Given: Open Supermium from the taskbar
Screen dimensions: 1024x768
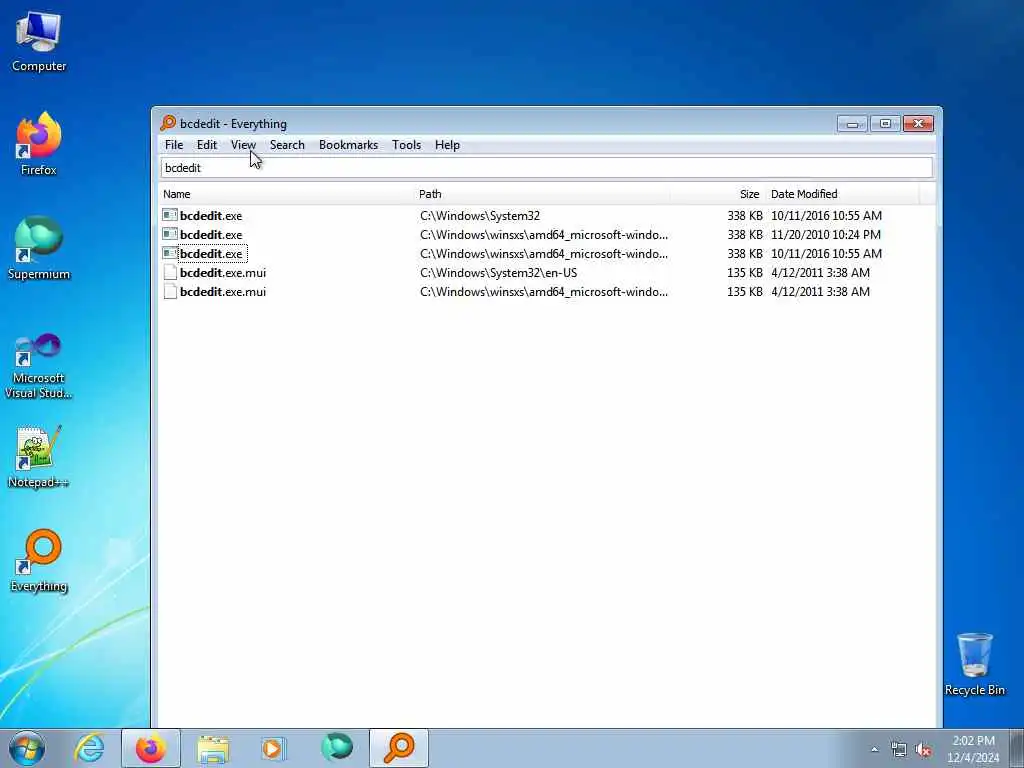Looking at the screenshot, I should (x=337, y=748).
